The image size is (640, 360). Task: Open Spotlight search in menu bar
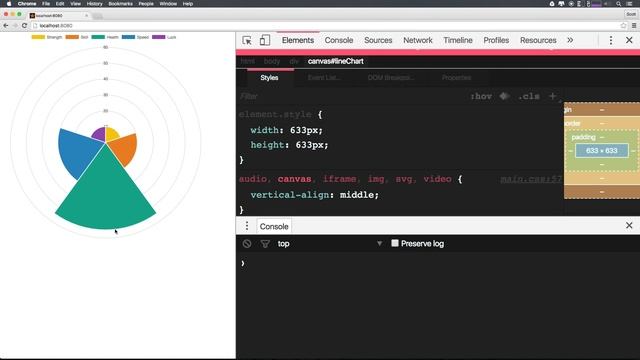[618, 4]
